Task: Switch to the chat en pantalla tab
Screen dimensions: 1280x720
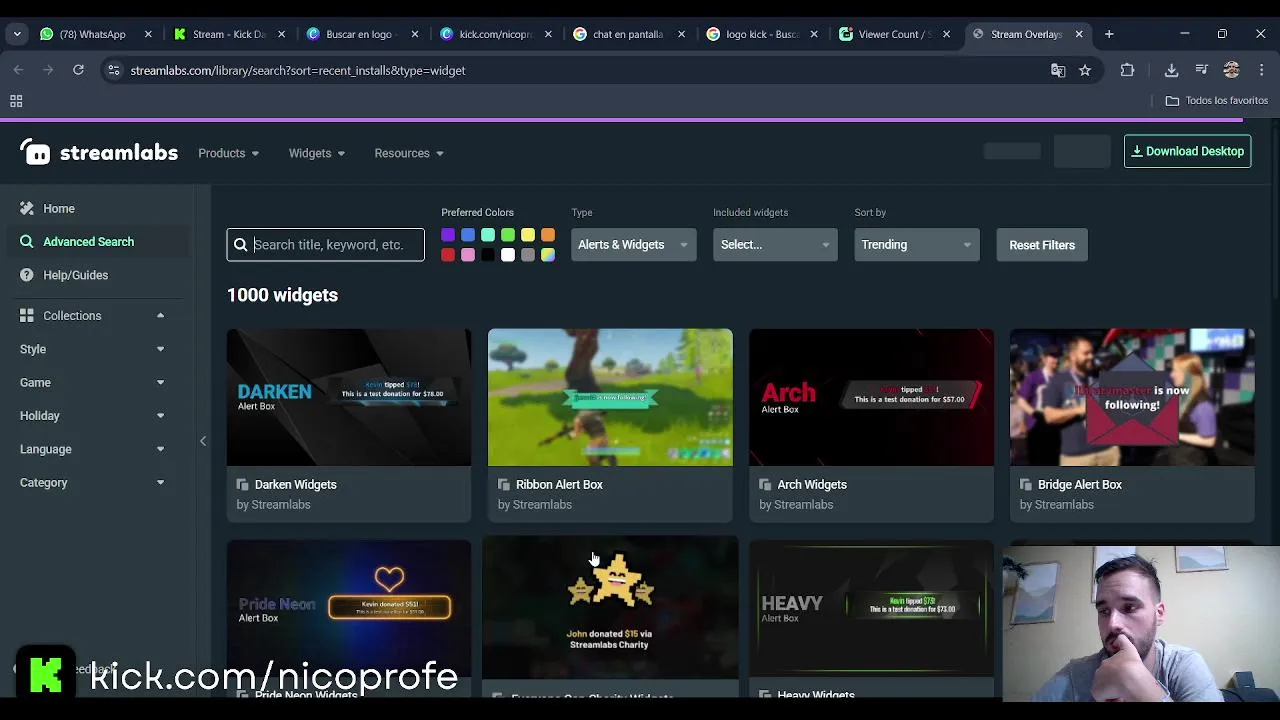Action: [x=628, y=34]
